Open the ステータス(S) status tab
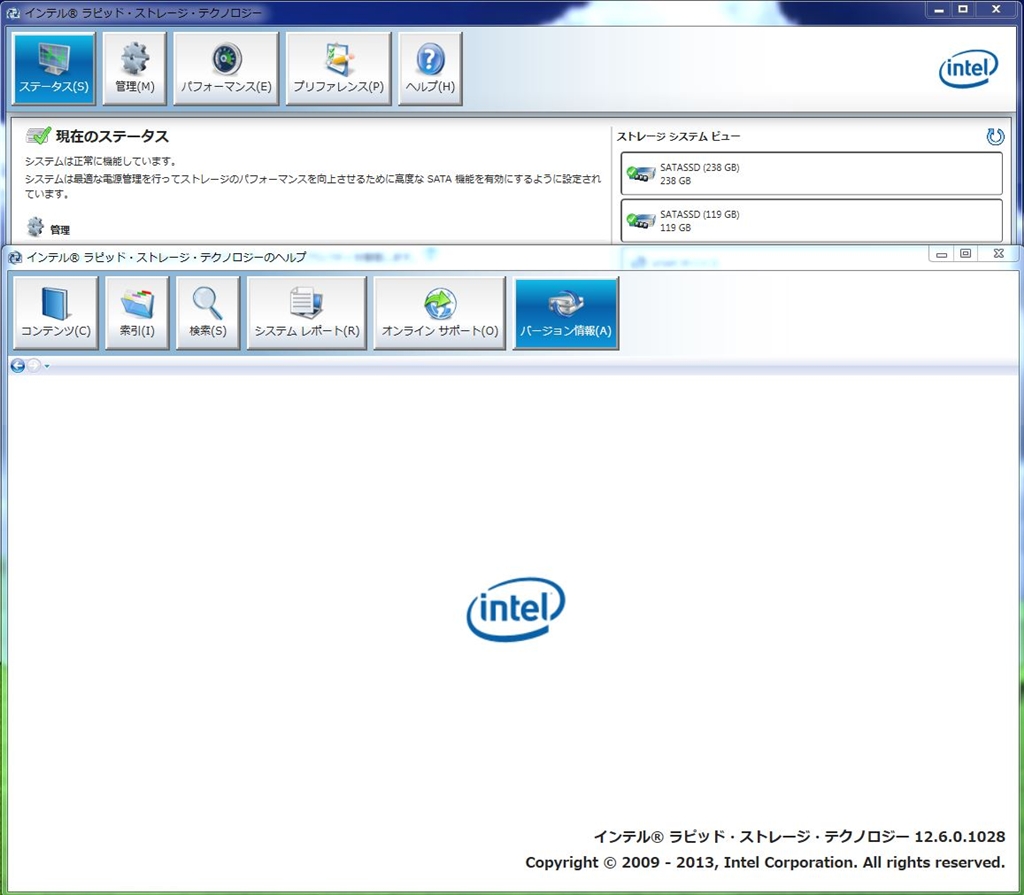 coord(54,68)
